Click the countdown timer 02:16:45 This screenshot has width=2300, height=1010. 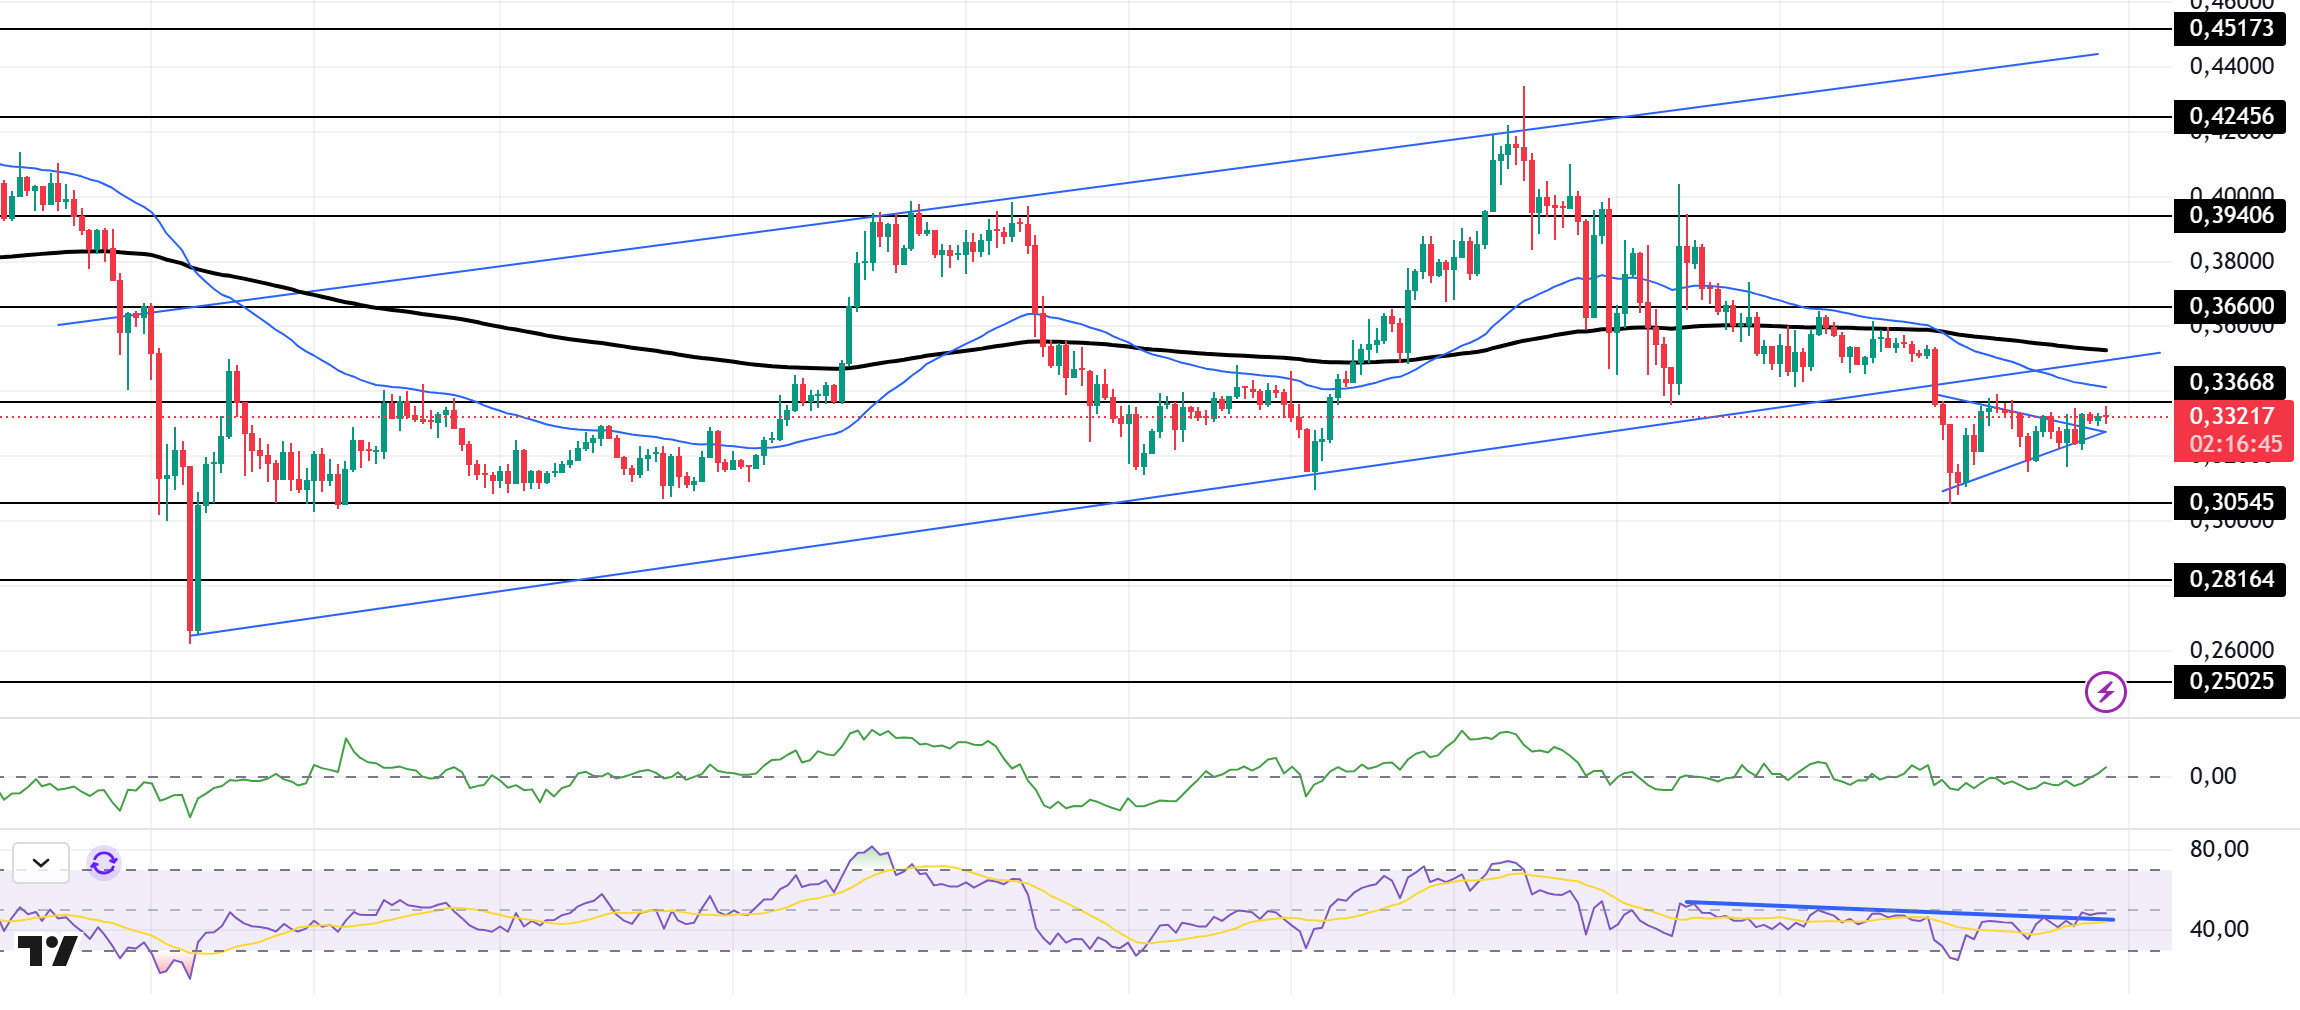tap(2236, 444)
